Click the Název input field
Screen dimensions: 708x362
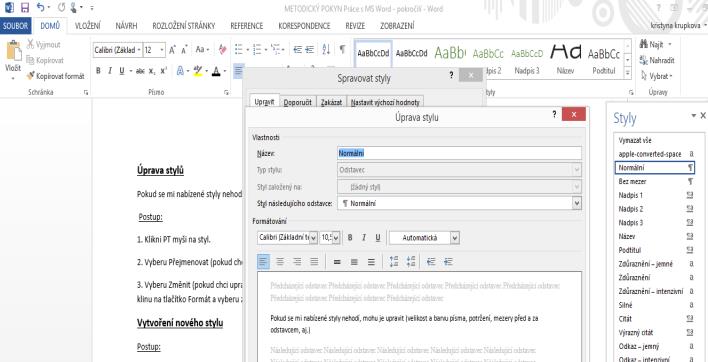(x=459, y=153)
